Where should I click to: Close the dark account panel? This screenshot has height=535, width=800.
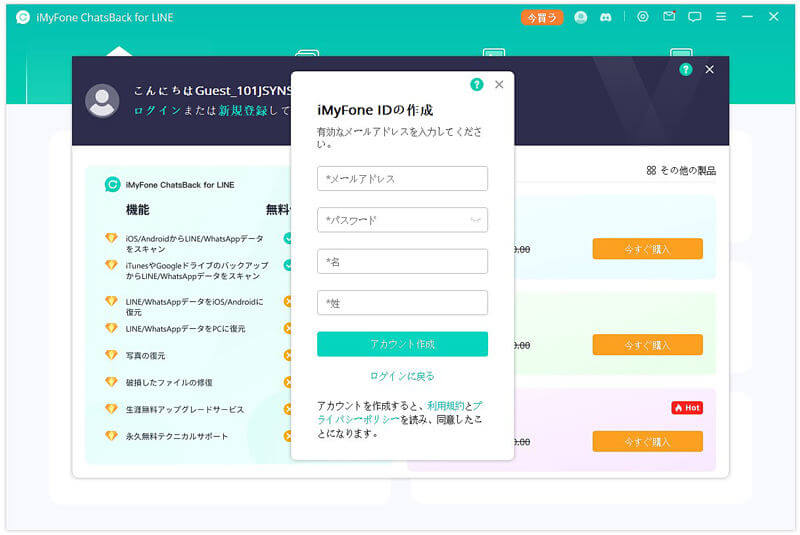[709, 69]
